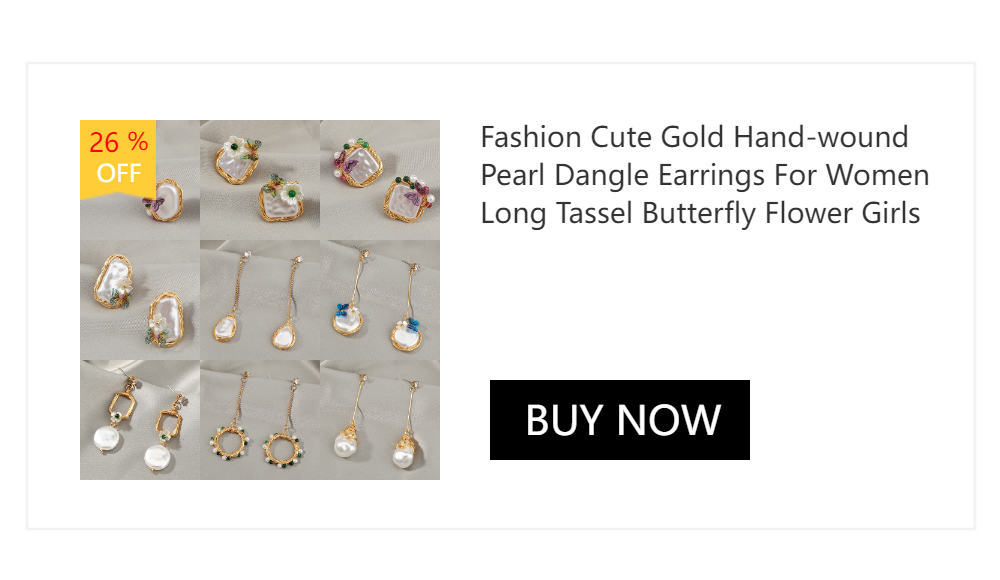Open the product title link about pearl earrings
Viewport: 1000px width, 580px height.
click(705, 175)
